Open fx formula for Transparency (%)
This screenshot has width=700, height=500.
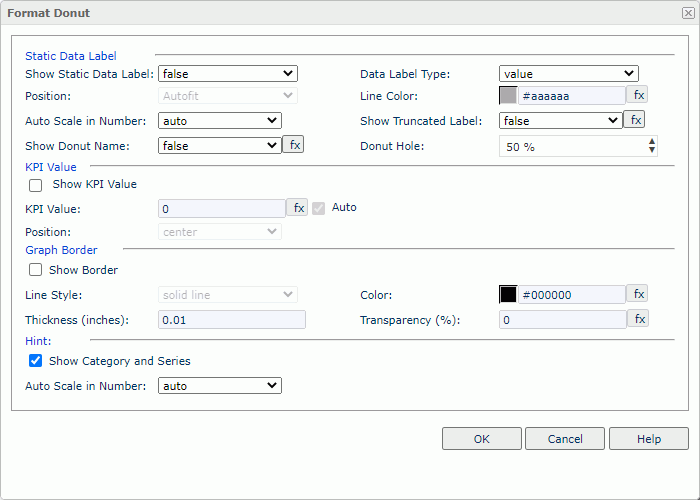(638, 319)
